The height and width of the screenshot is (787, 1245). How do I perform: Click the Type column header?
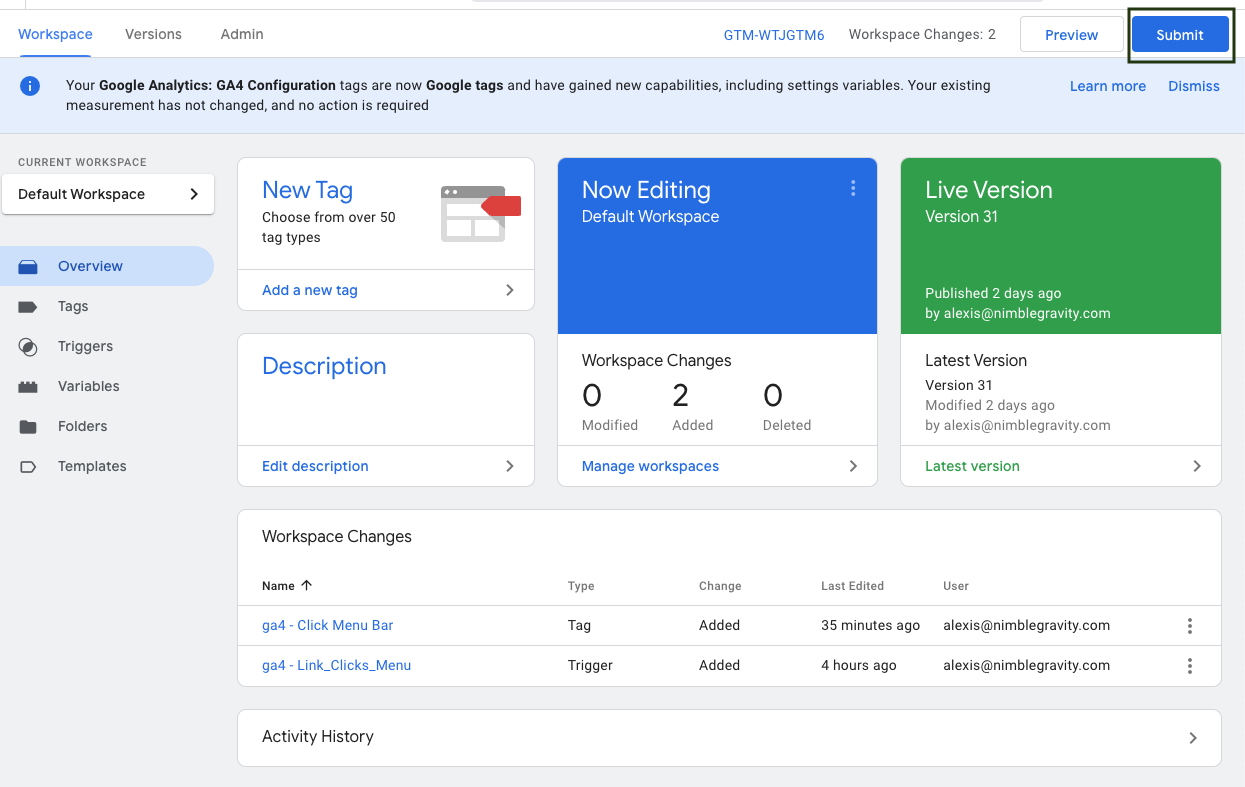[x=581, y=586]
